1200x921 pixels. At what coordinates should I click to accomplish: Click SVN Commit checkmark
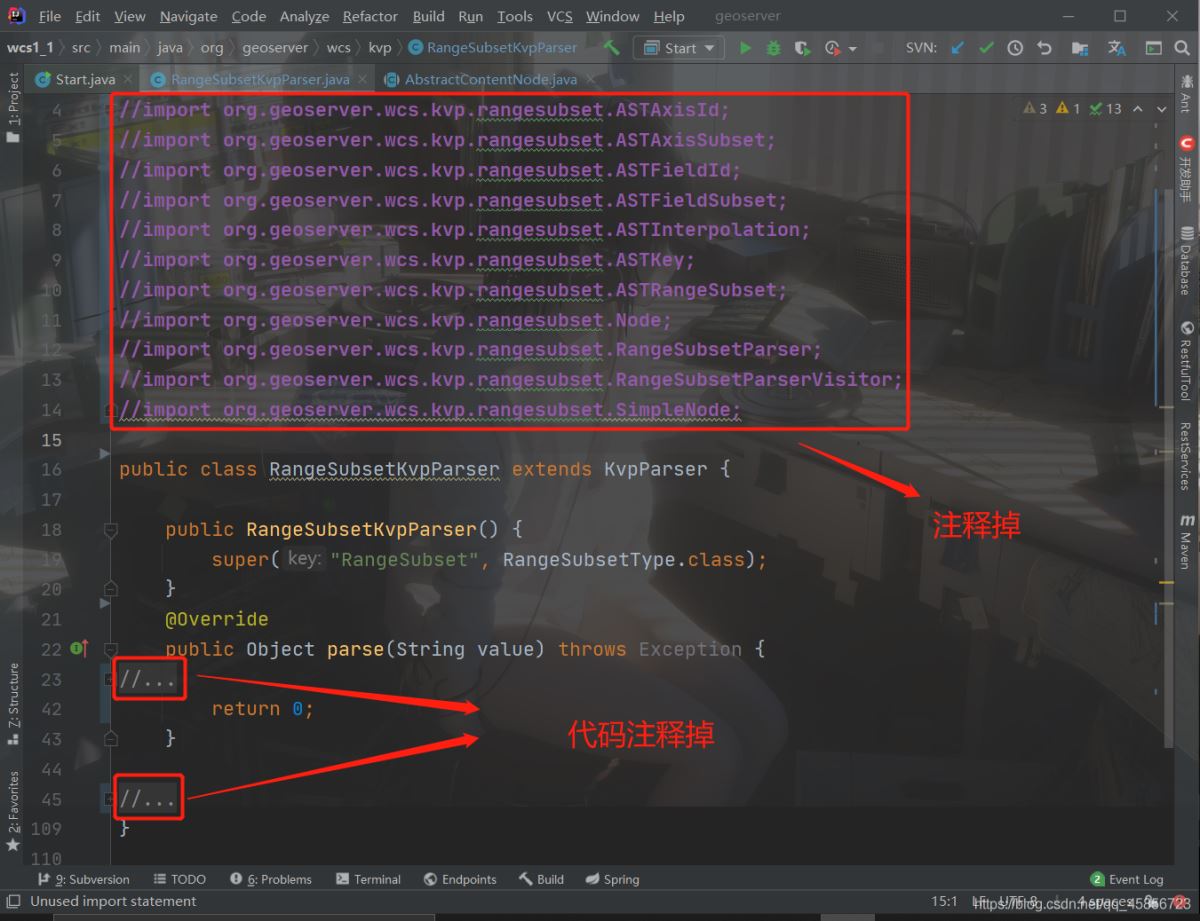pyautogui.click(x=986, y=48)
